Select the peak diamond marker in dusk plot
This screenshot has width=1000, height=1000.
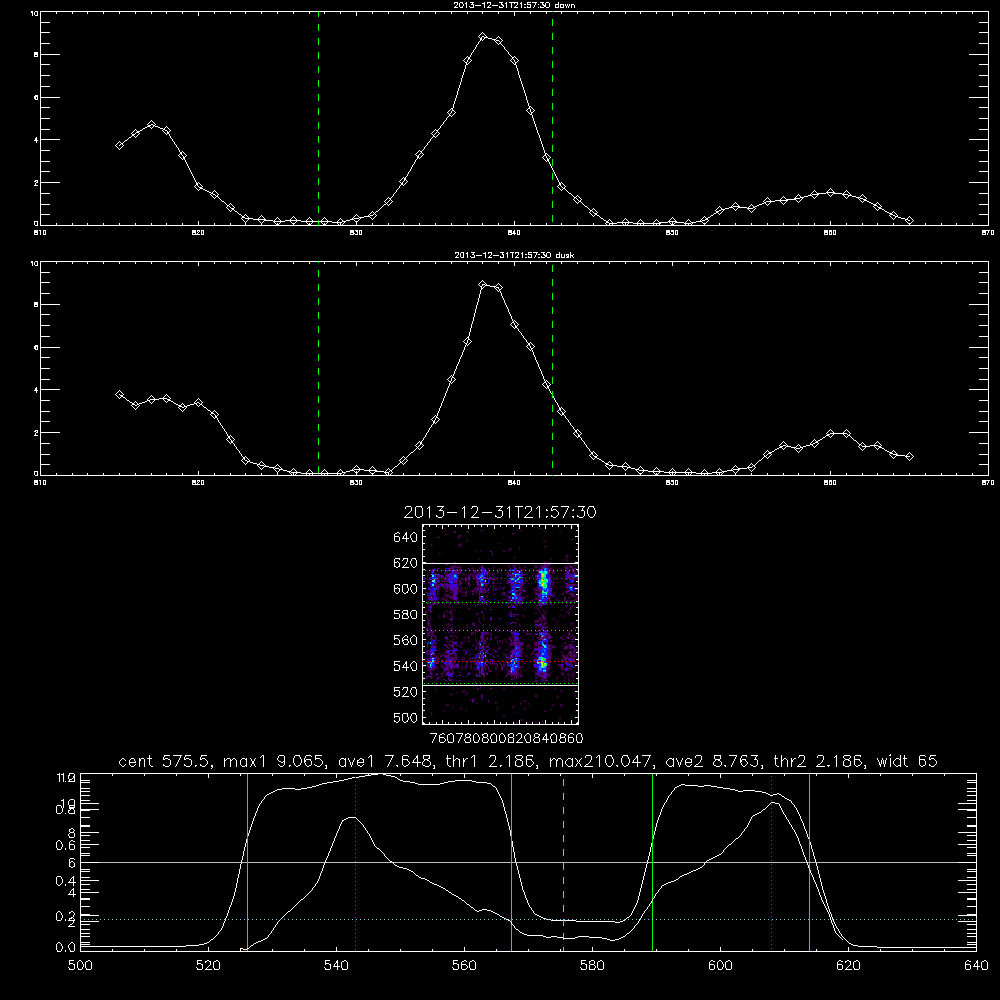click(x=483, y=284)
